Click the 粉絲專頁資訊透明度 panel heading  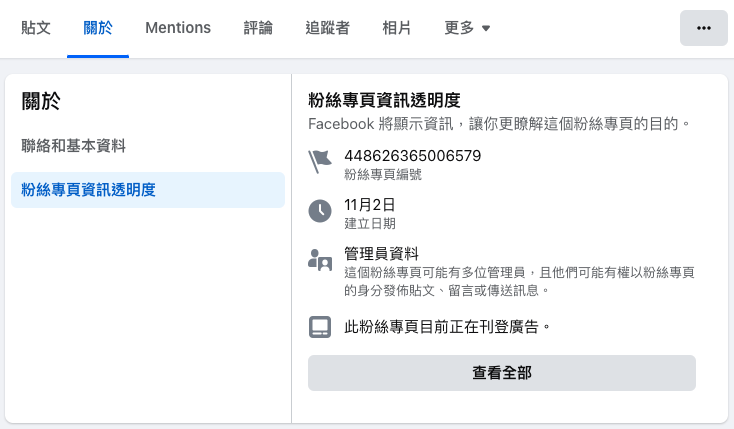point(384,99)
